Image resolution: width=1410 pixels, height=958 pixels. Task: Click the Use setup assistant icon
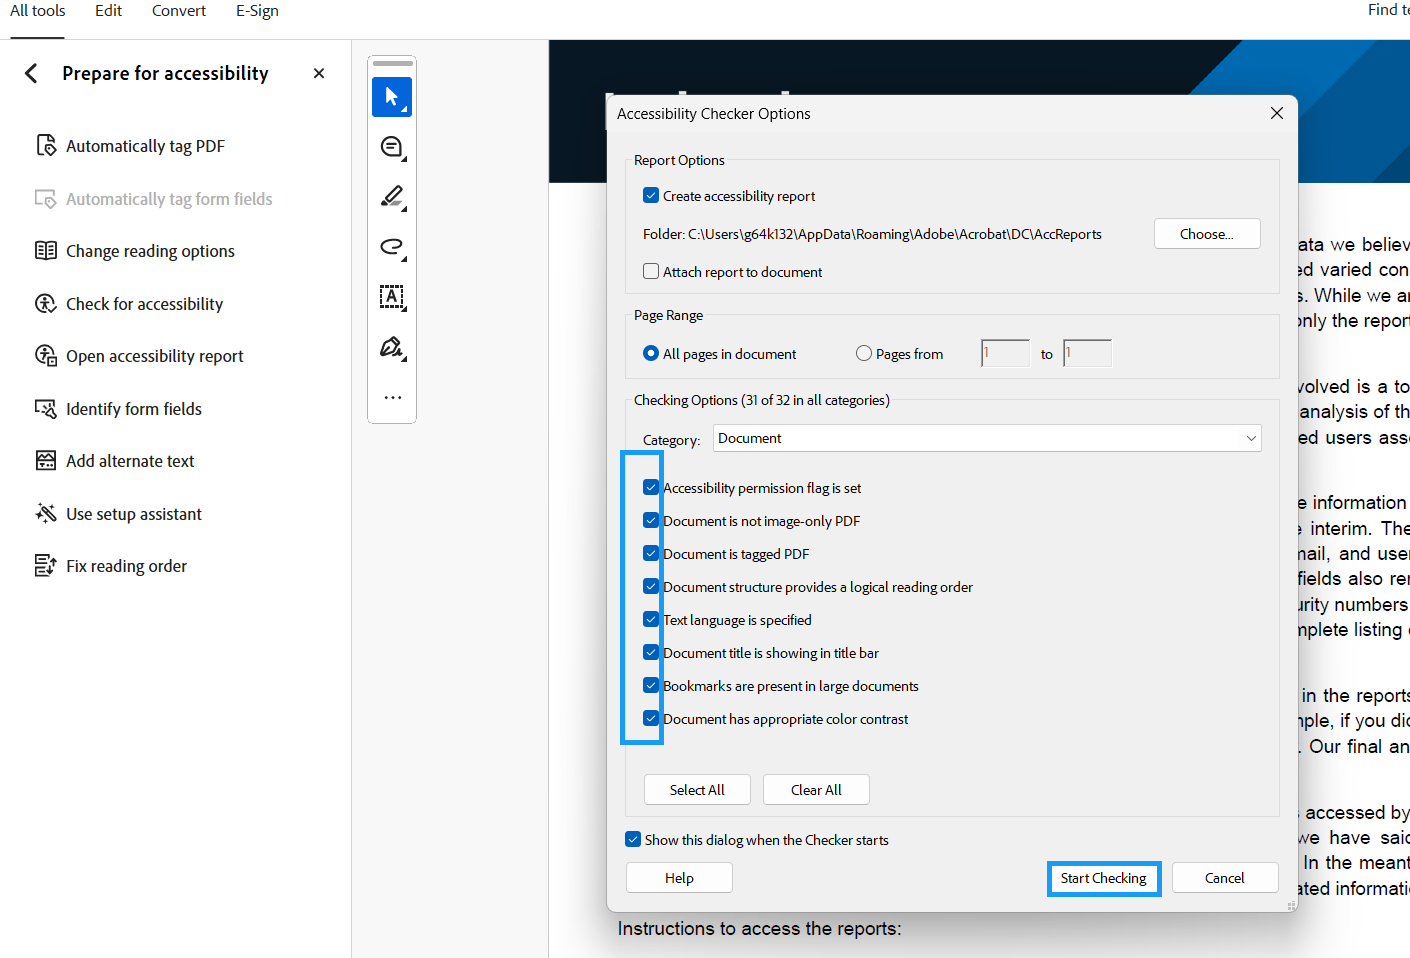point(46,514)
